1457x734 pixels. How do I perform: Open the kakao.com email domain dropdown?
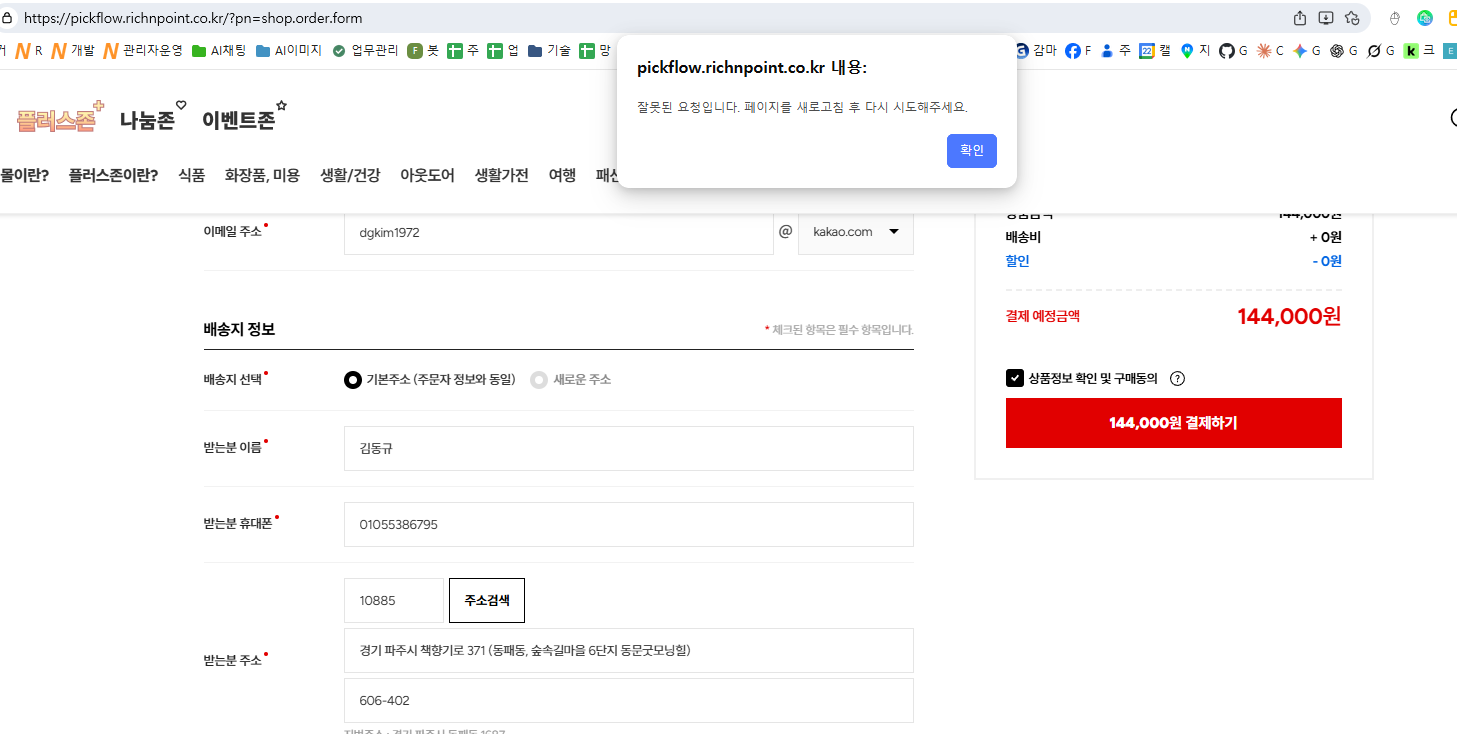click(855, 232)
